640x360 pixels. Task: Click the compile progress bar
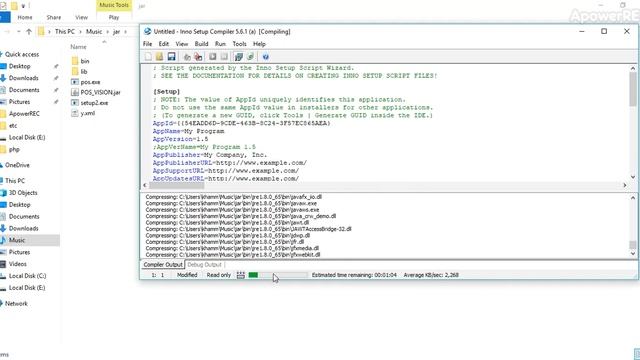coord(278,275)
